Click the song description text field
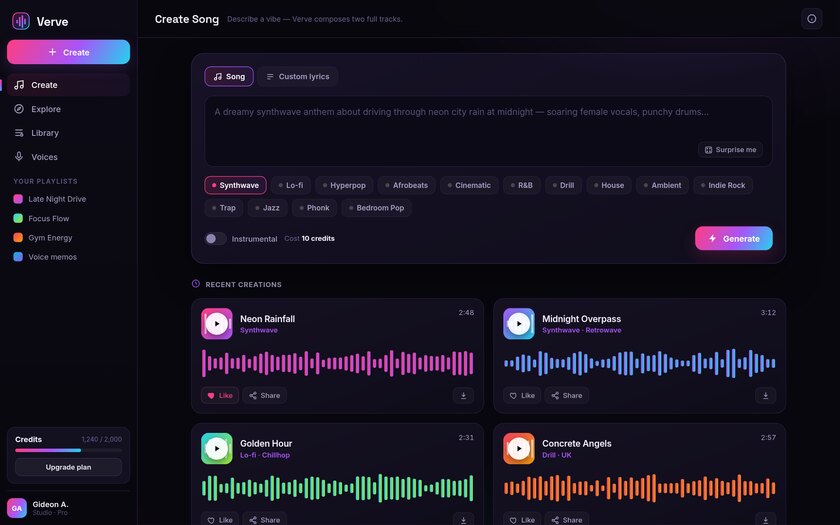840x525 pixels. click(488, 131)
